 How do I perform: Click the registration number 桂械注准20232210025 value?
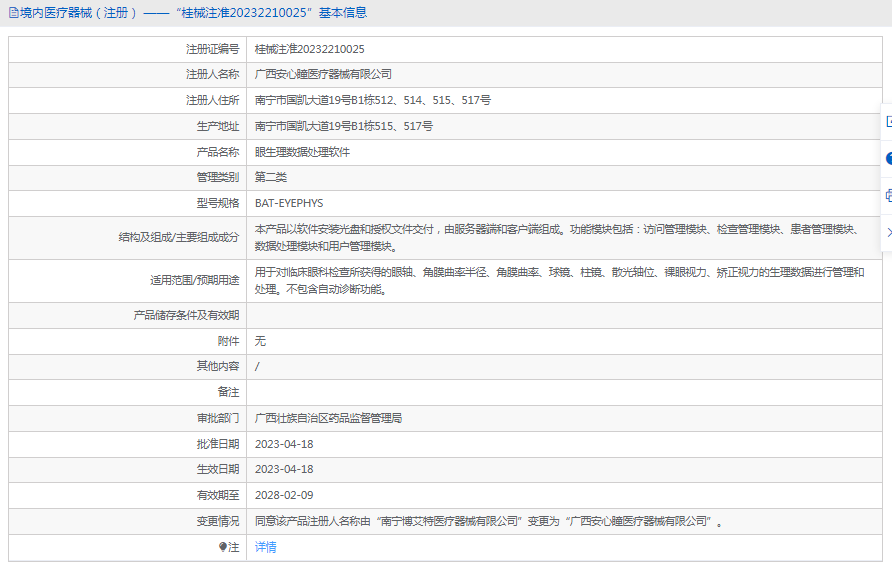[x=310, y=49]
